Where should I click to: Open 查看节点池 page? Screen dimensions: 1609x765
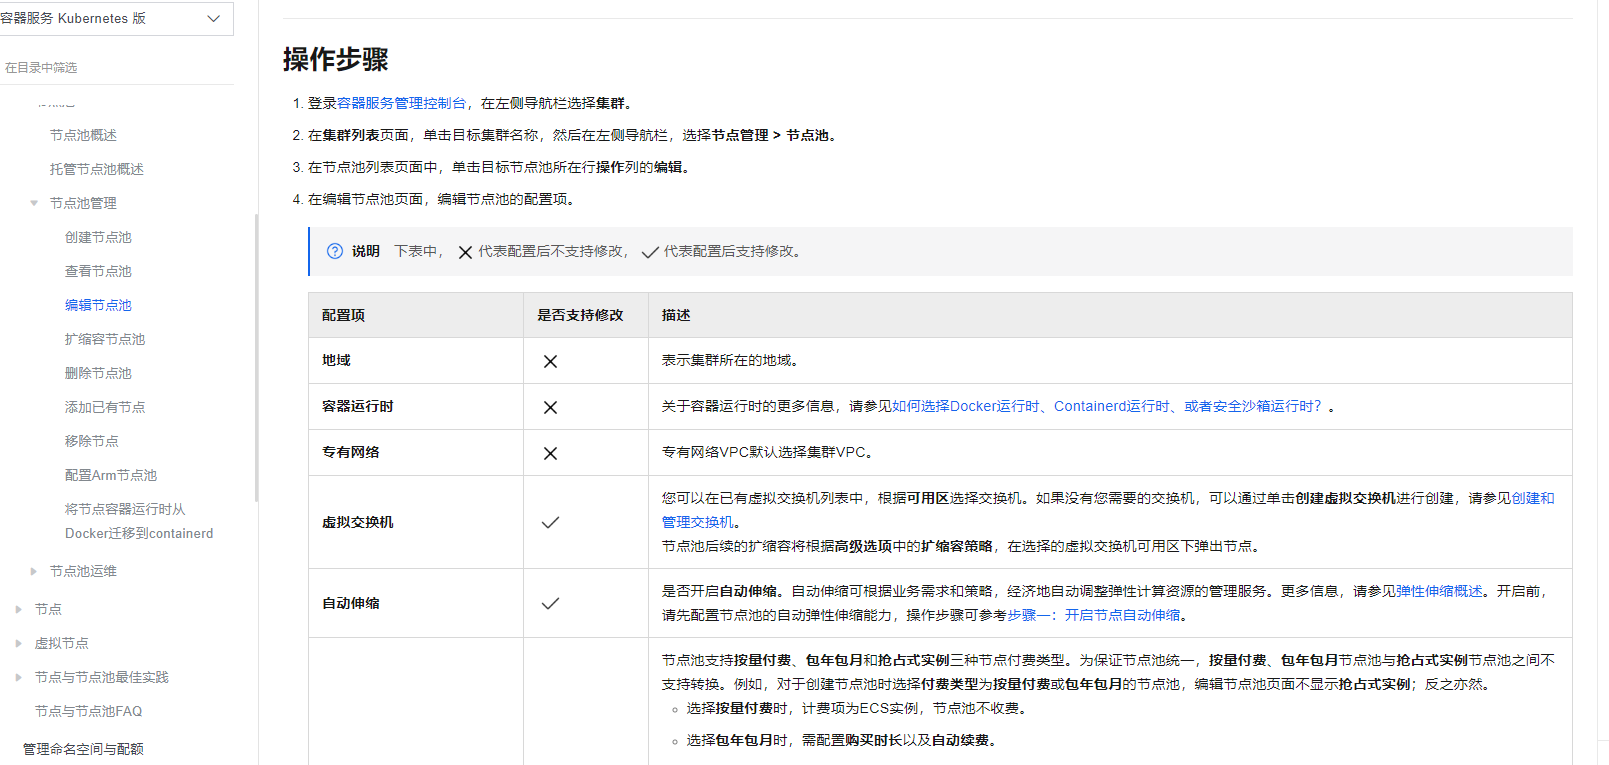pyautogui.click(x=98, y=271)
